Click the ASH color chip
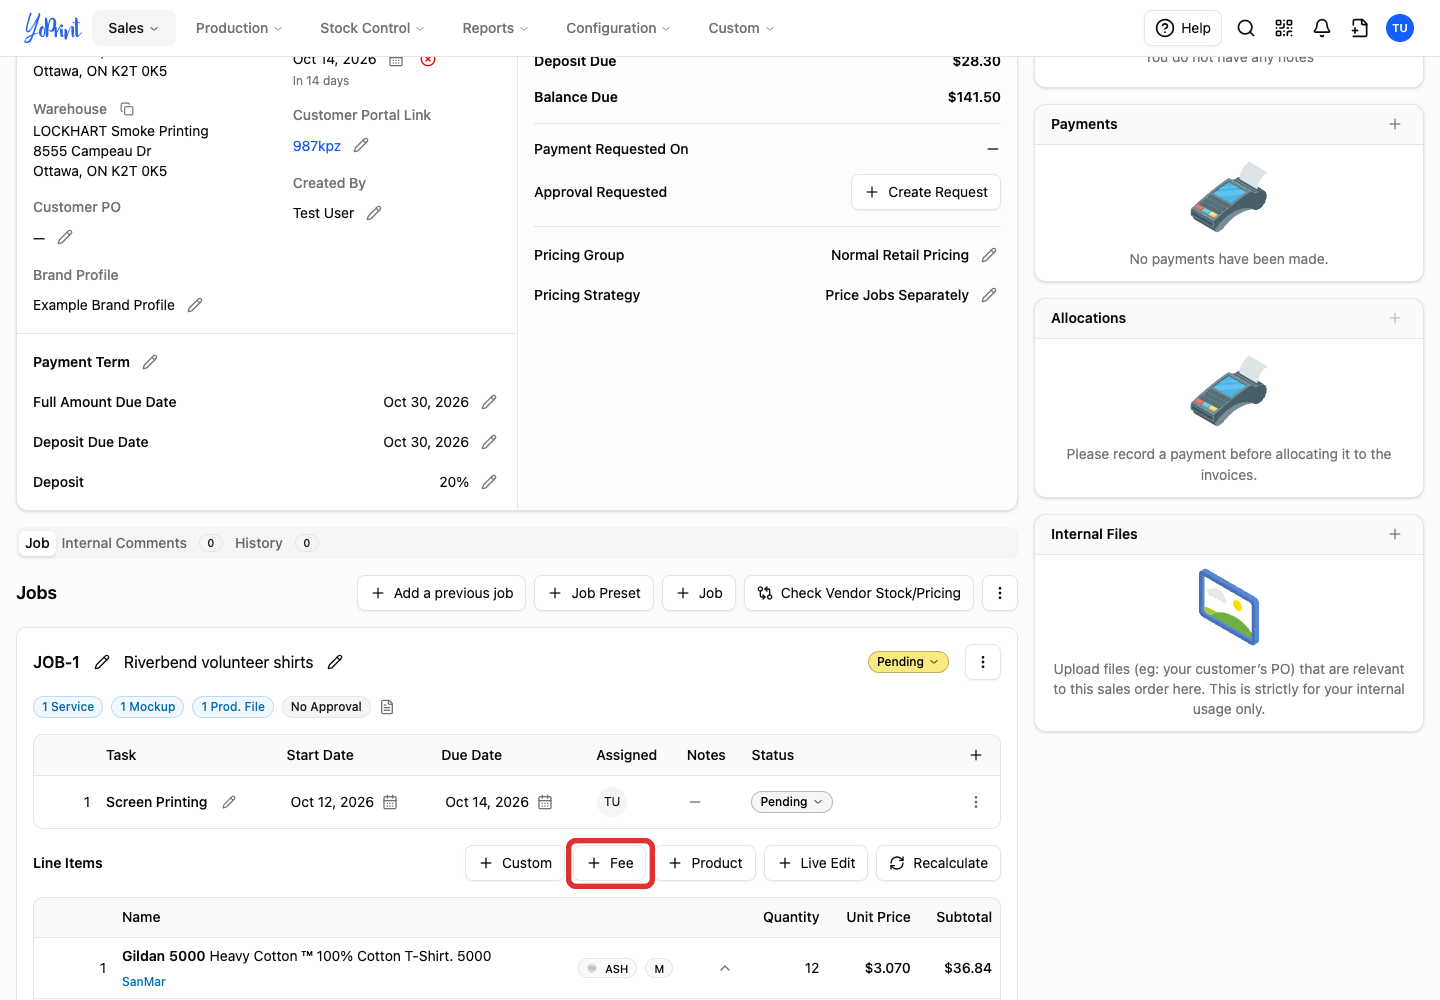 pyautogui.click(x=607, y=968)
